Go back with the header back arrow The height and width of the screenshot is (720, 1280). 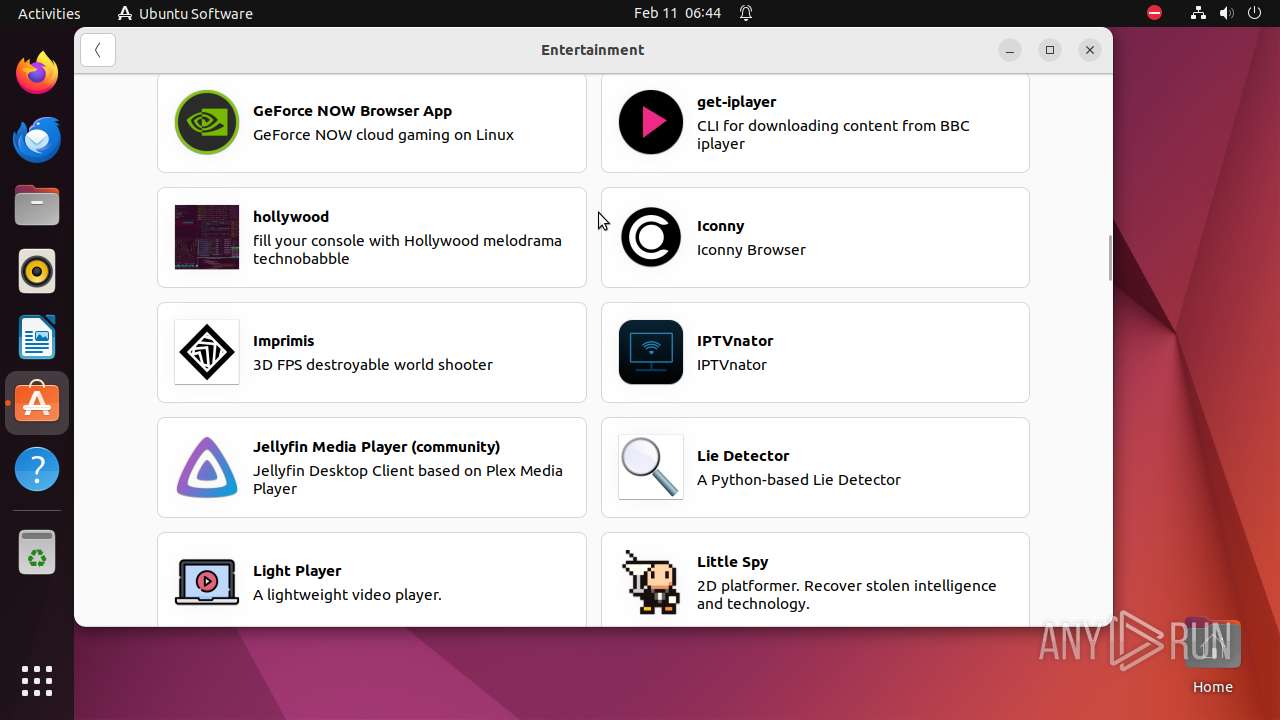coord(98,50)
